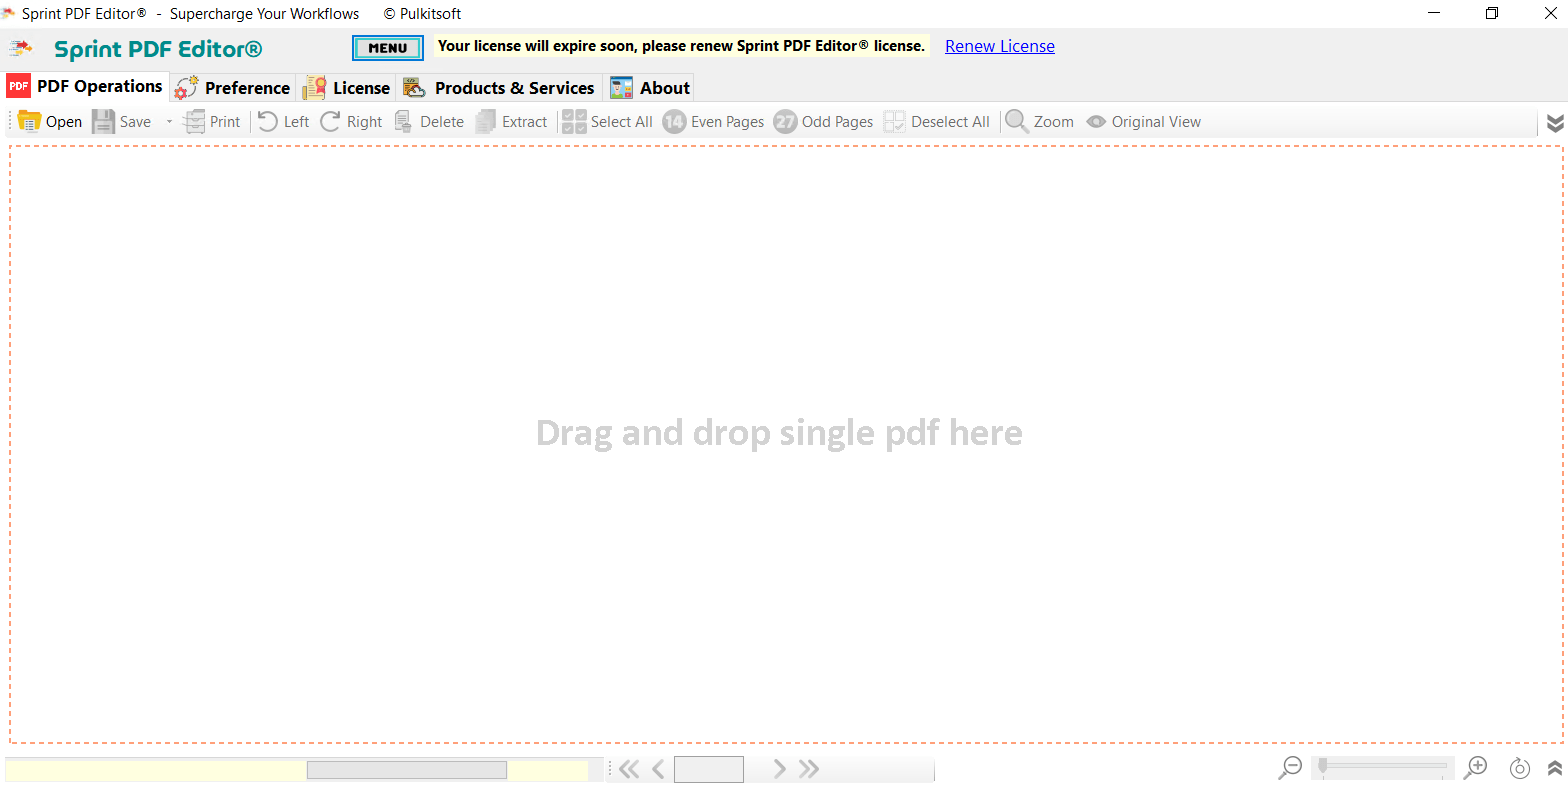Click the page number input box
The width and height of the screenshot is (1568, 787).
709,769
